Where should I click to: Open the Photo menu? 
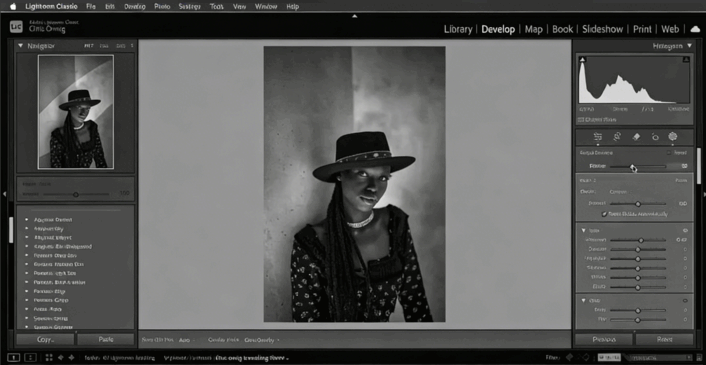162,7
